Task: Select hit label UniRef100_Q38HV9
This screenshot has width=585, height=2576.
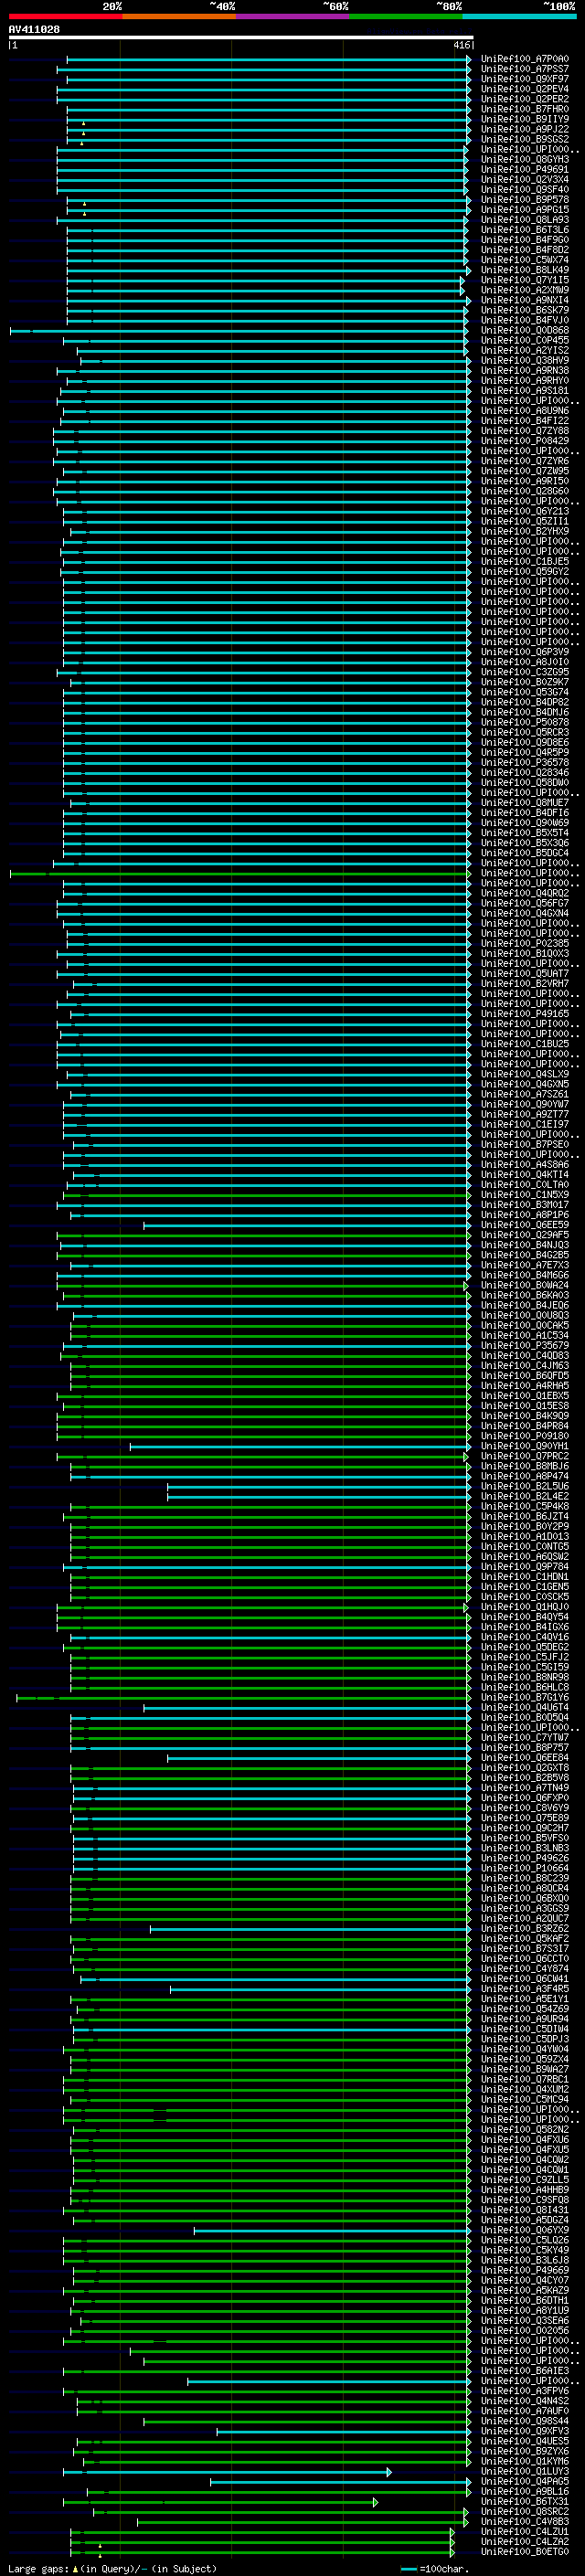Action: [x=524, y=360]
